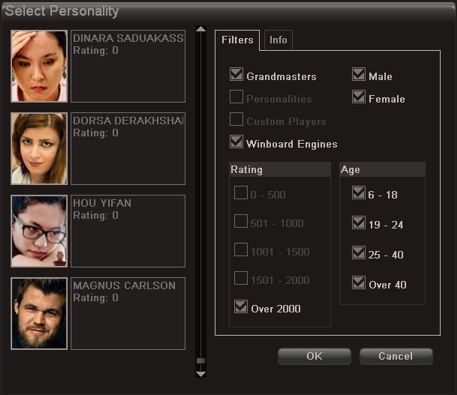
Task: Select Dorsa Derakhshani's portrait thumbnail
Action: point(39,149)
